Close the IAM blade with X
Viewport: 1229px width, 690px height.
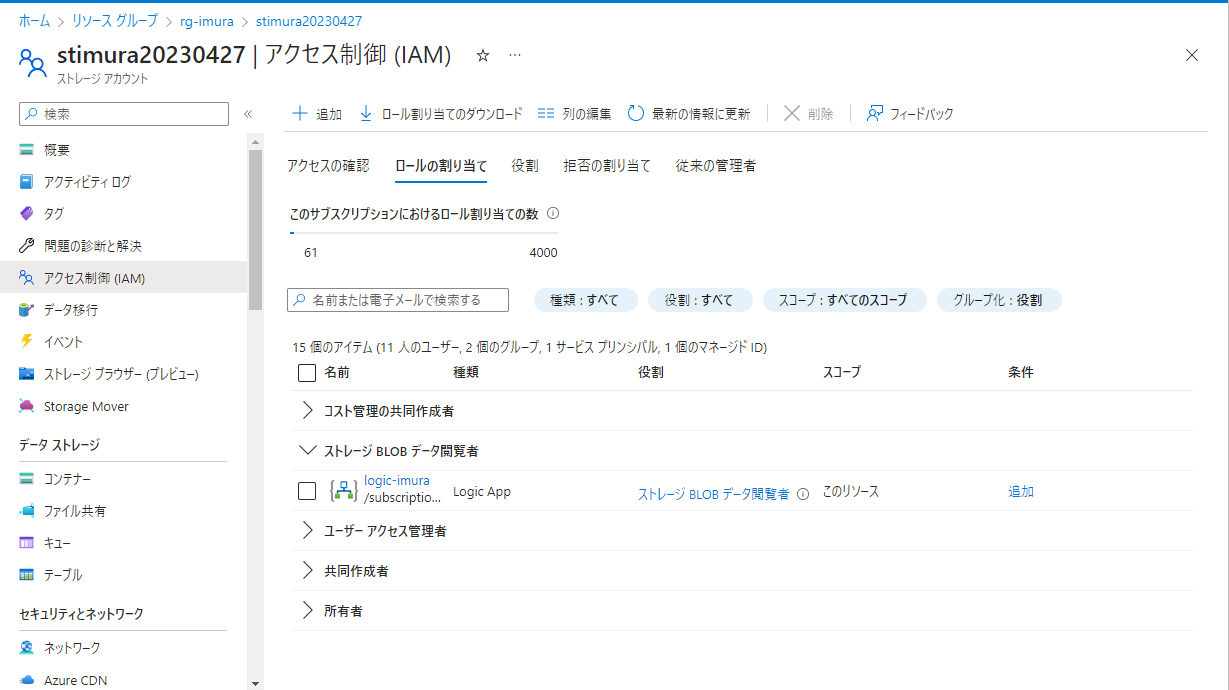click(1191, 56)
